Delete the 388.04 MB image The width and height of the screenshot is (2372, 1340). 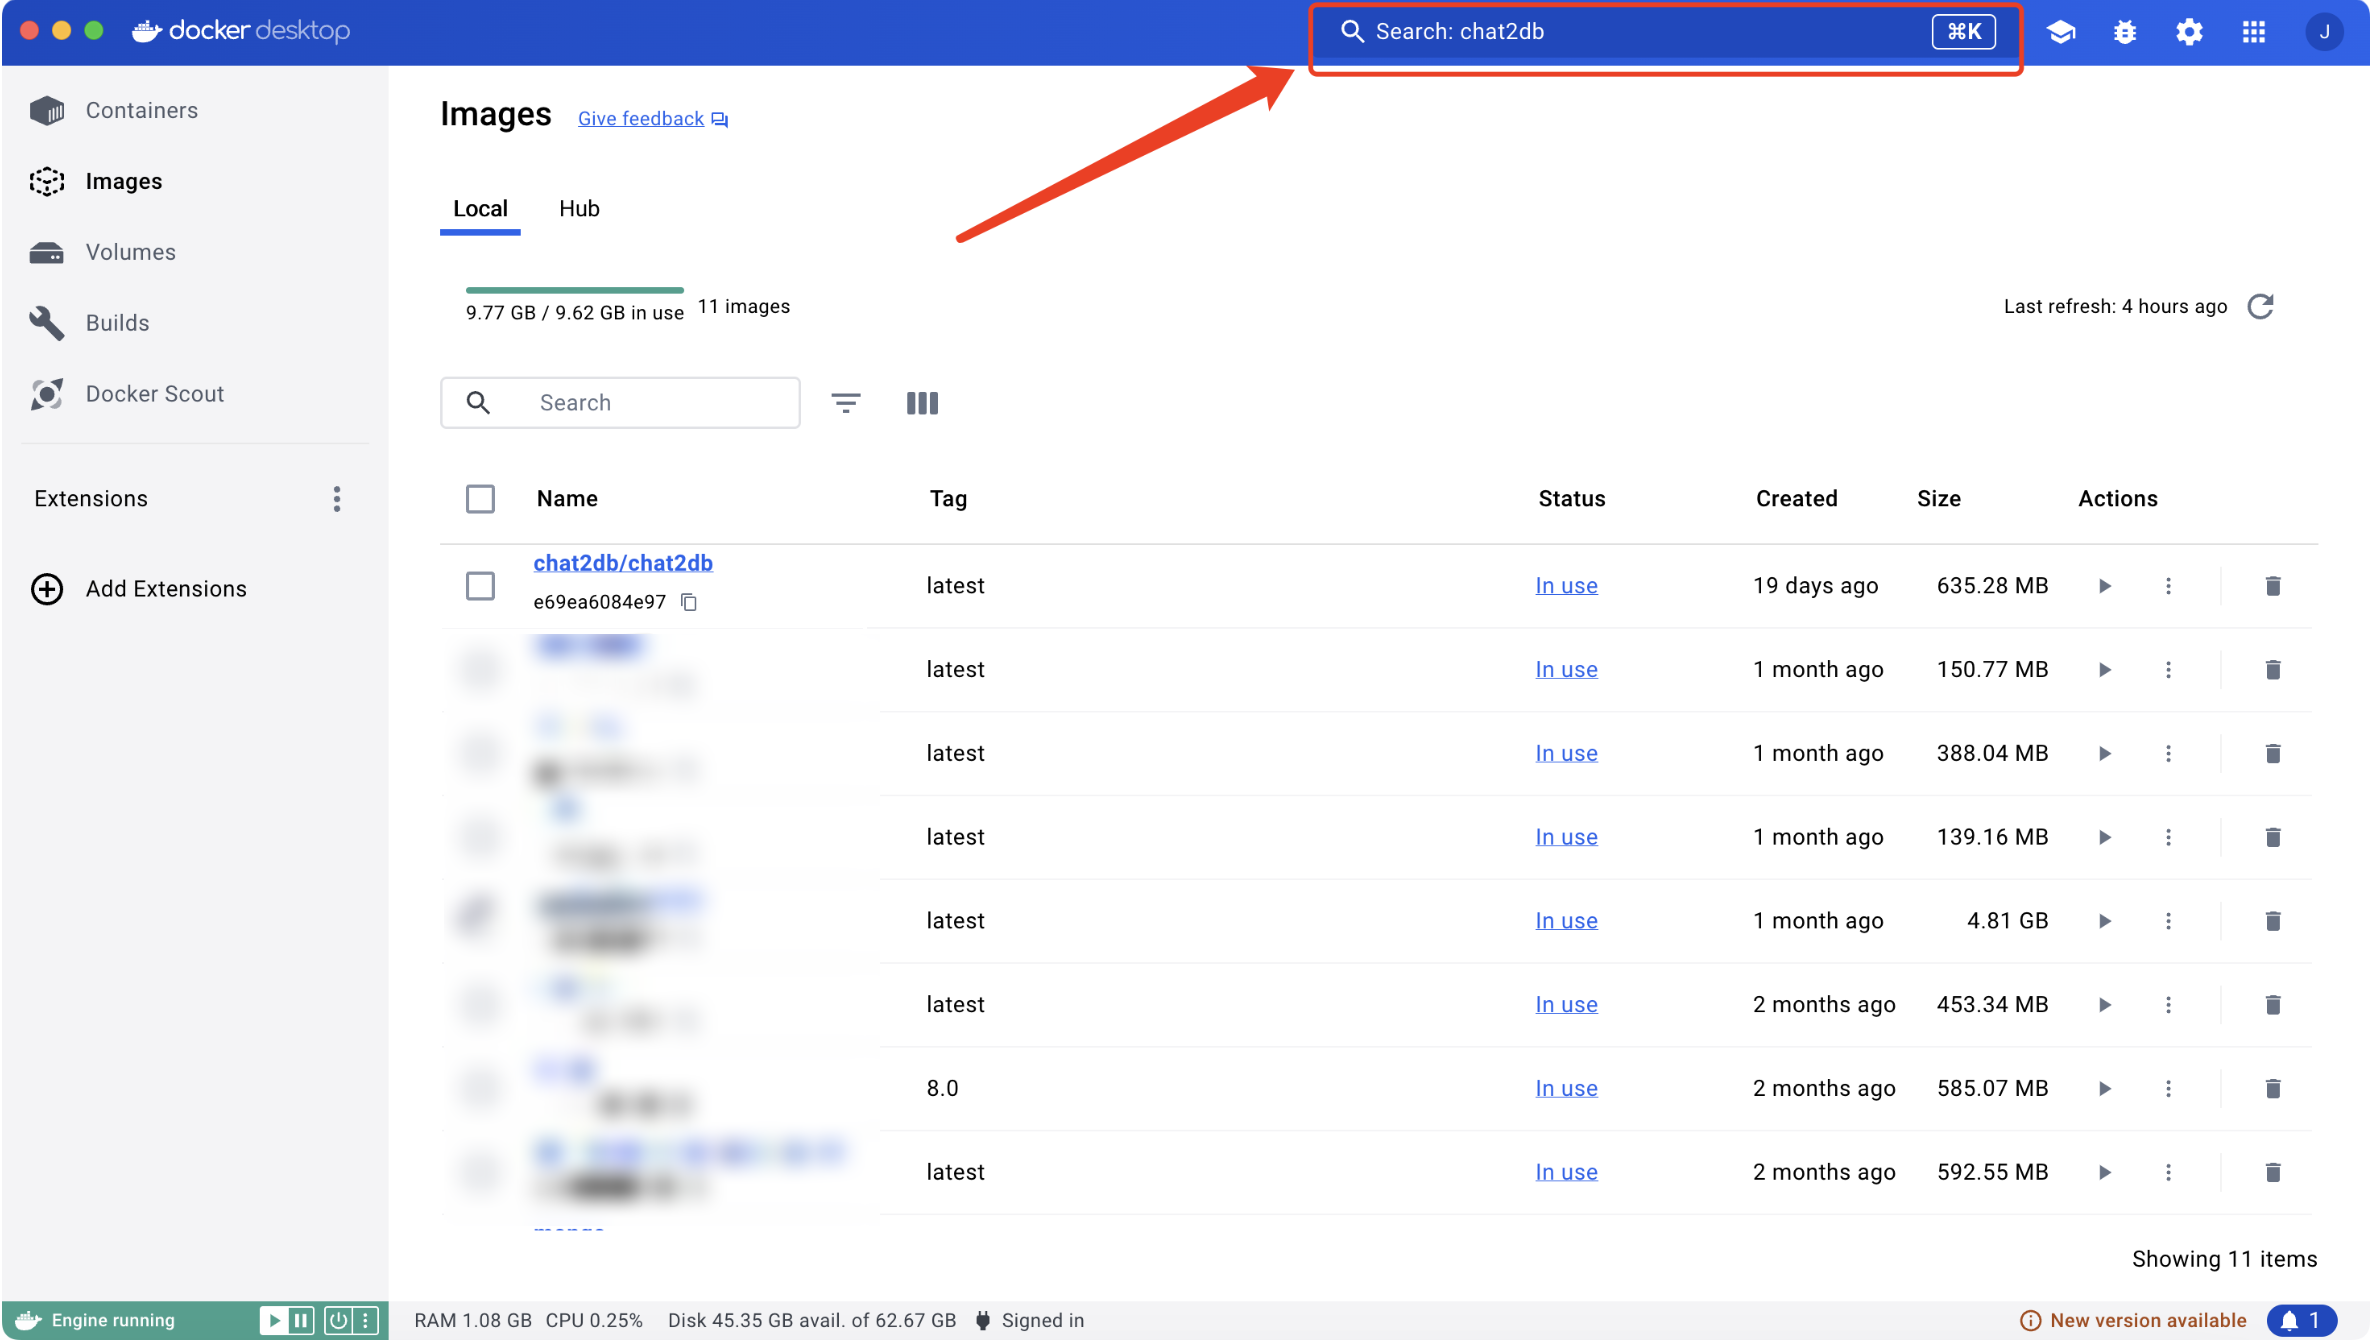click(2273, 754)
